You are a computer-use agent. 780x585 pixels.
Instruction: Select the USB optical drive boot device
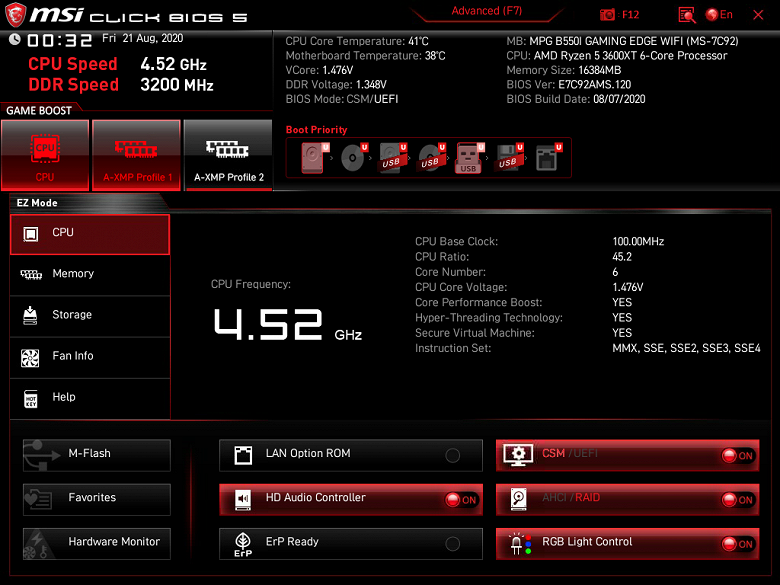tap(431, 158)
